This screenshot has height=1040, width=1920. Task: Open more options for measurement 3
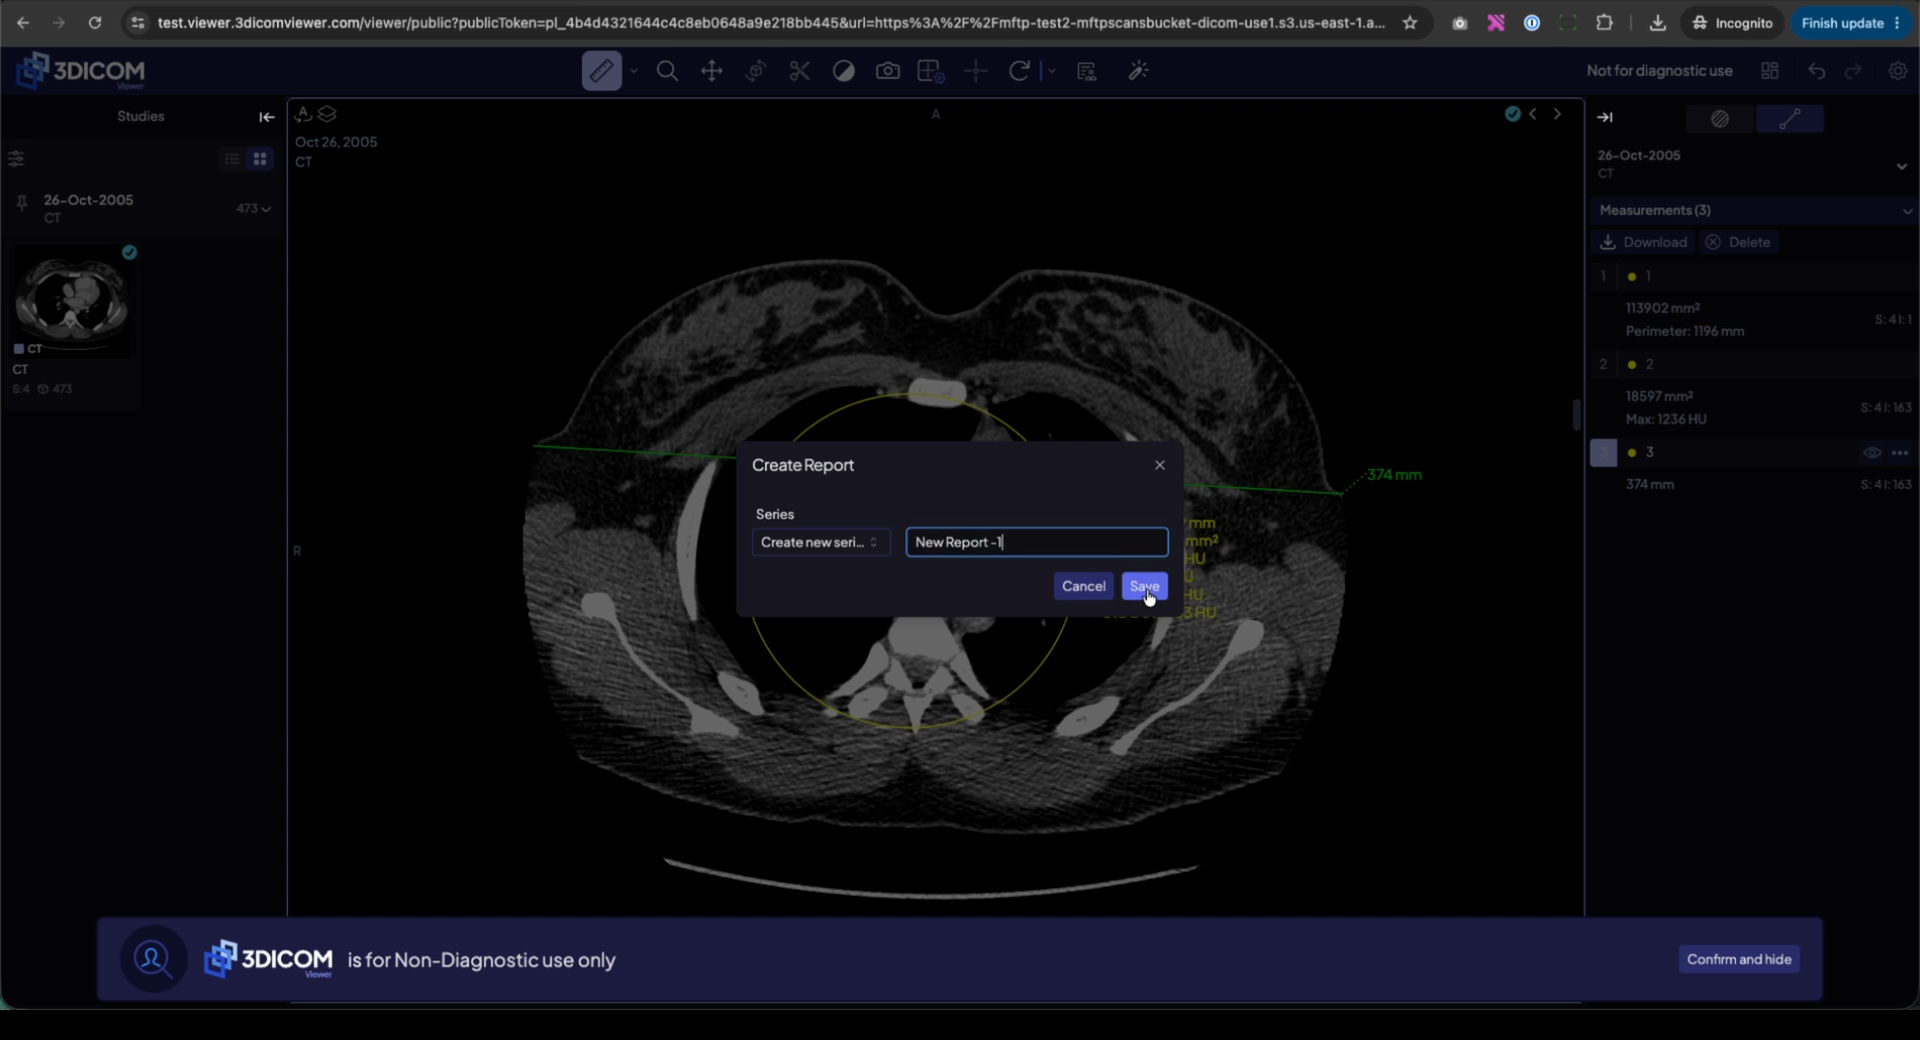[x=1900, y=453]
